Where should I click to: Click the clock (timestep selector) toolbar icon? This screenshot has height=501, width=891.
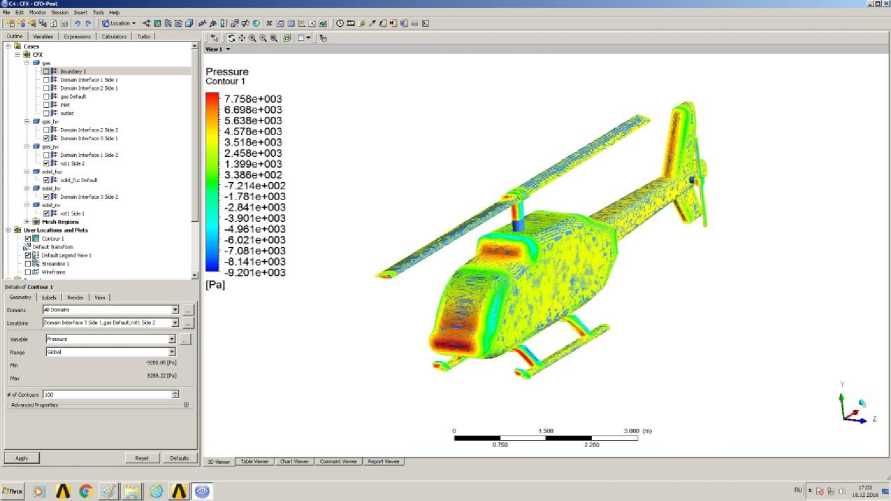(x=340, y=23)
